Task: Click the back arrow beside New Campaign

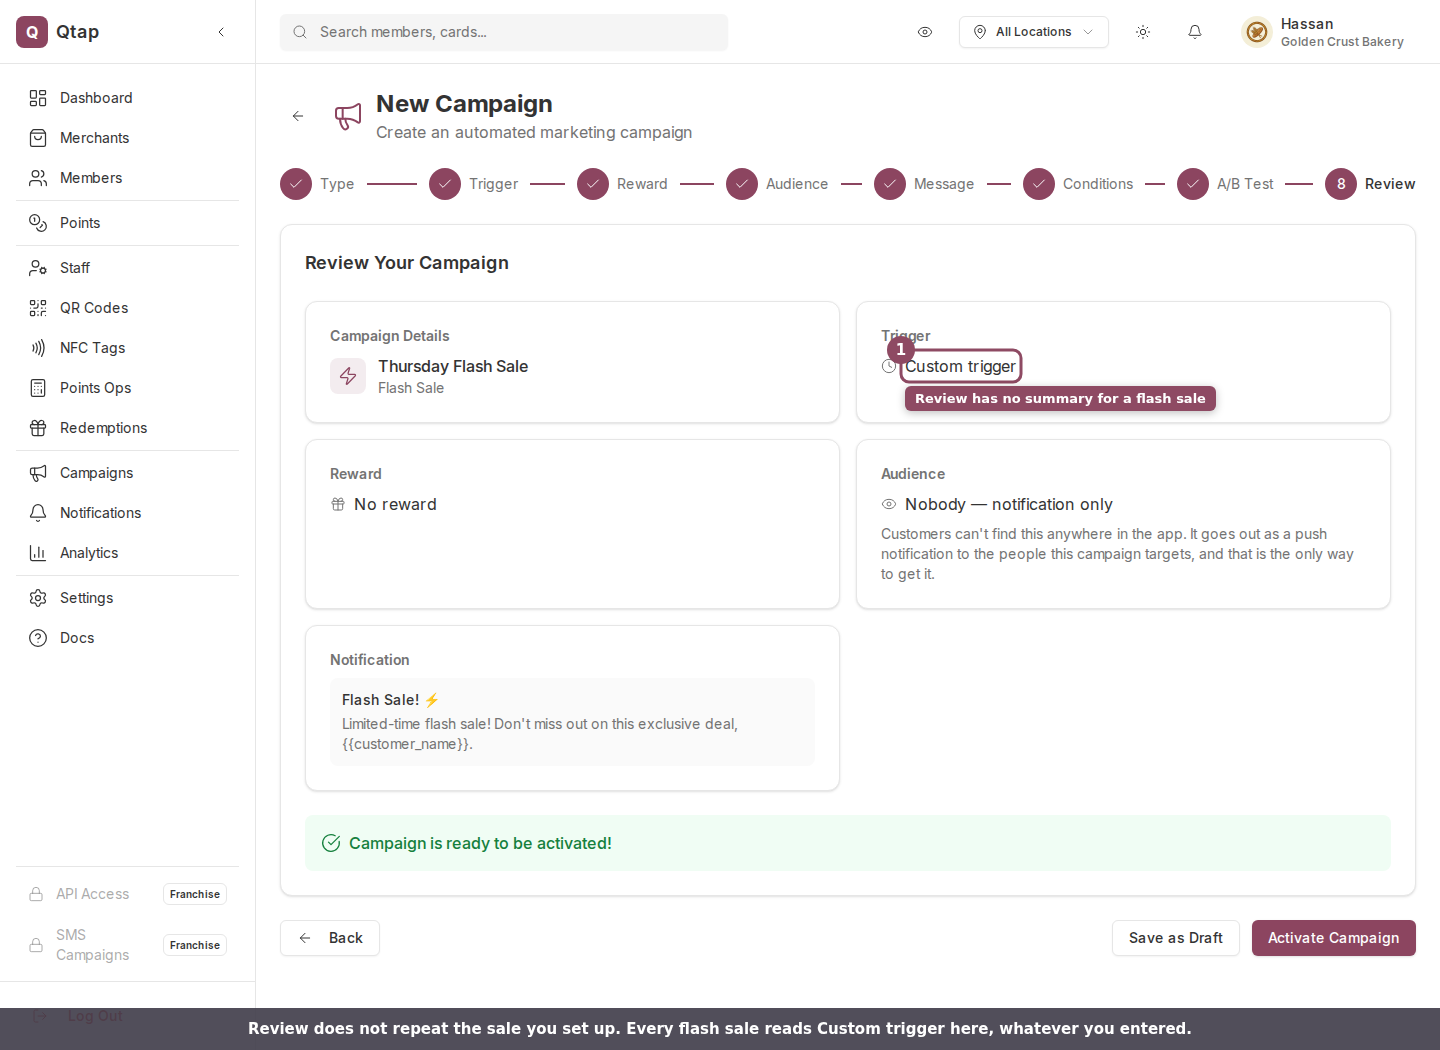Action: [x=298, y=116]
